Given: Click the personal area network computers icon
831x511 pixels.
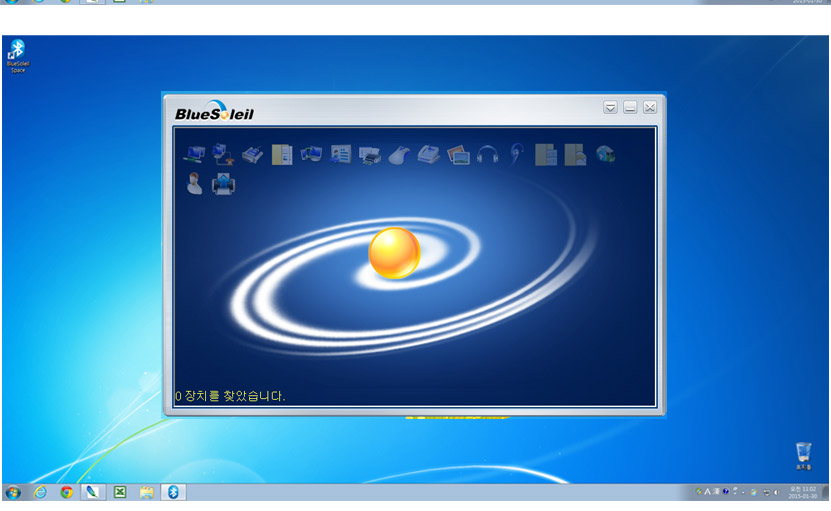Looking at the screenshot, I should click(194, 155).
